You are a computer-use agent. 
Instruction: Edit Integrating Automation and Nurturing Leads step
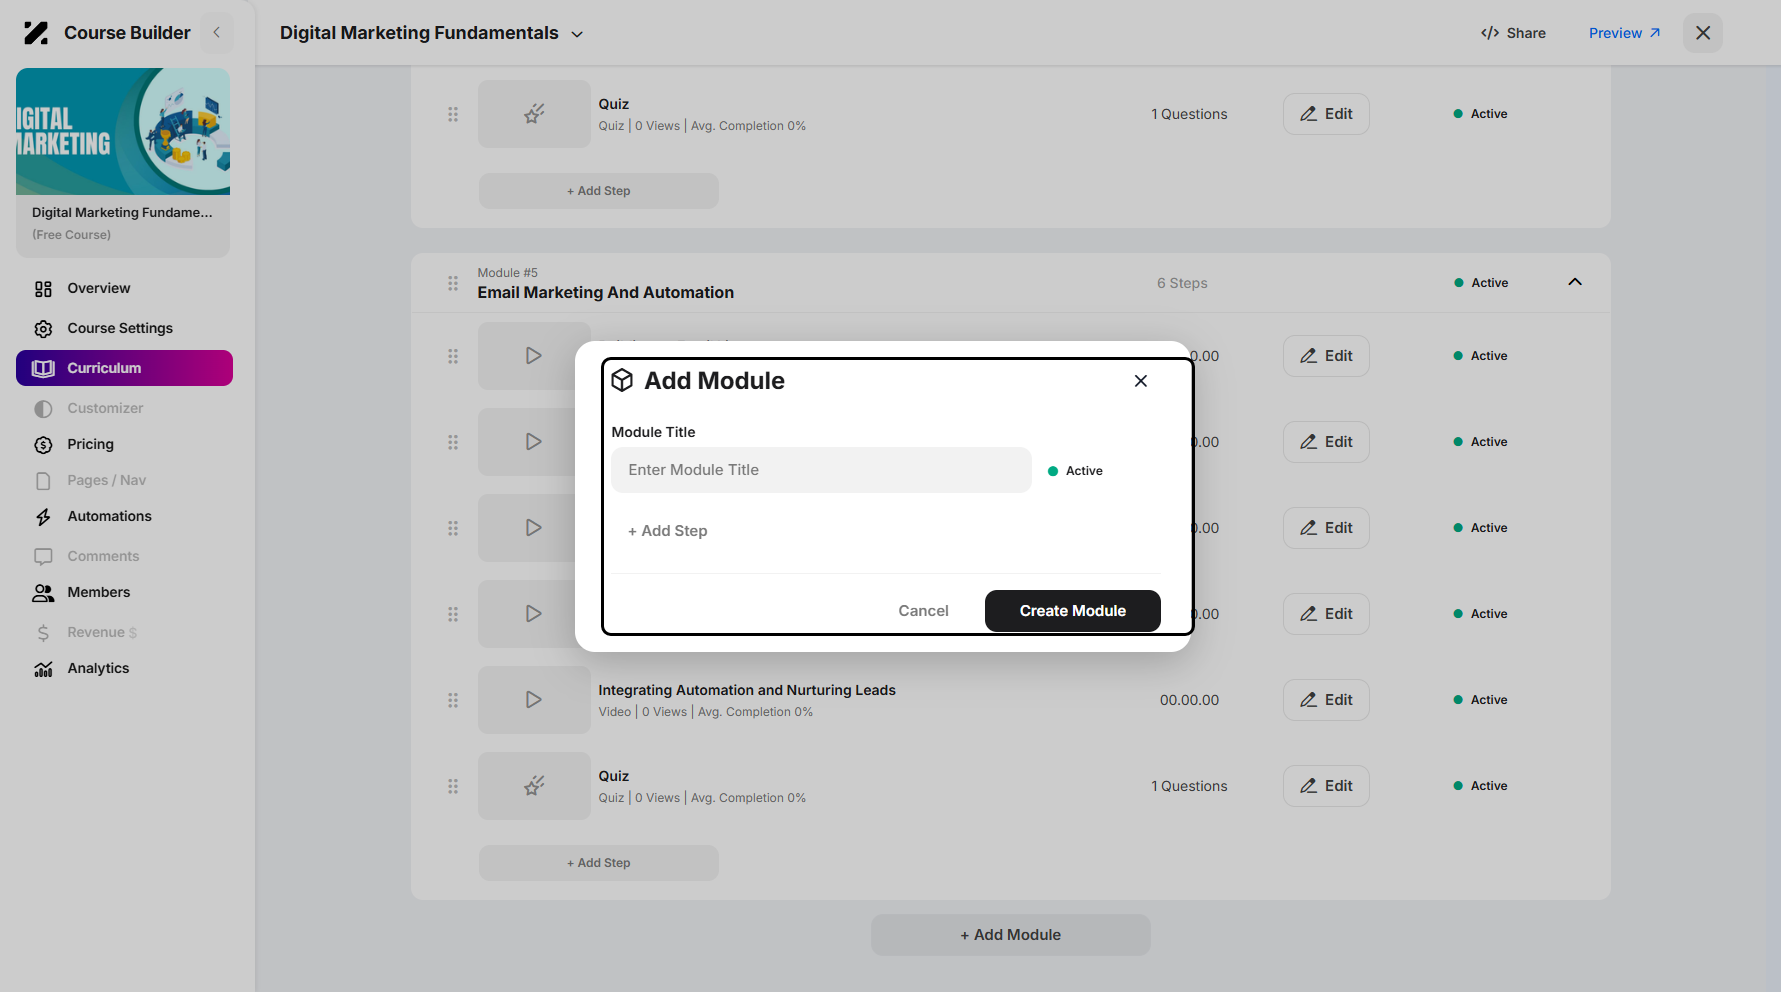tap(1326, 700)
